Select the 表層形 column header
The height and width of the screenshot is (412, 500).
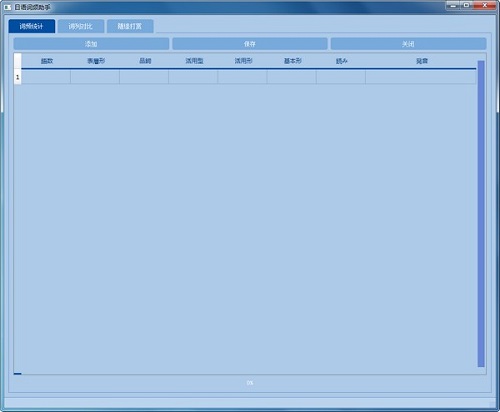pos(96,61)
